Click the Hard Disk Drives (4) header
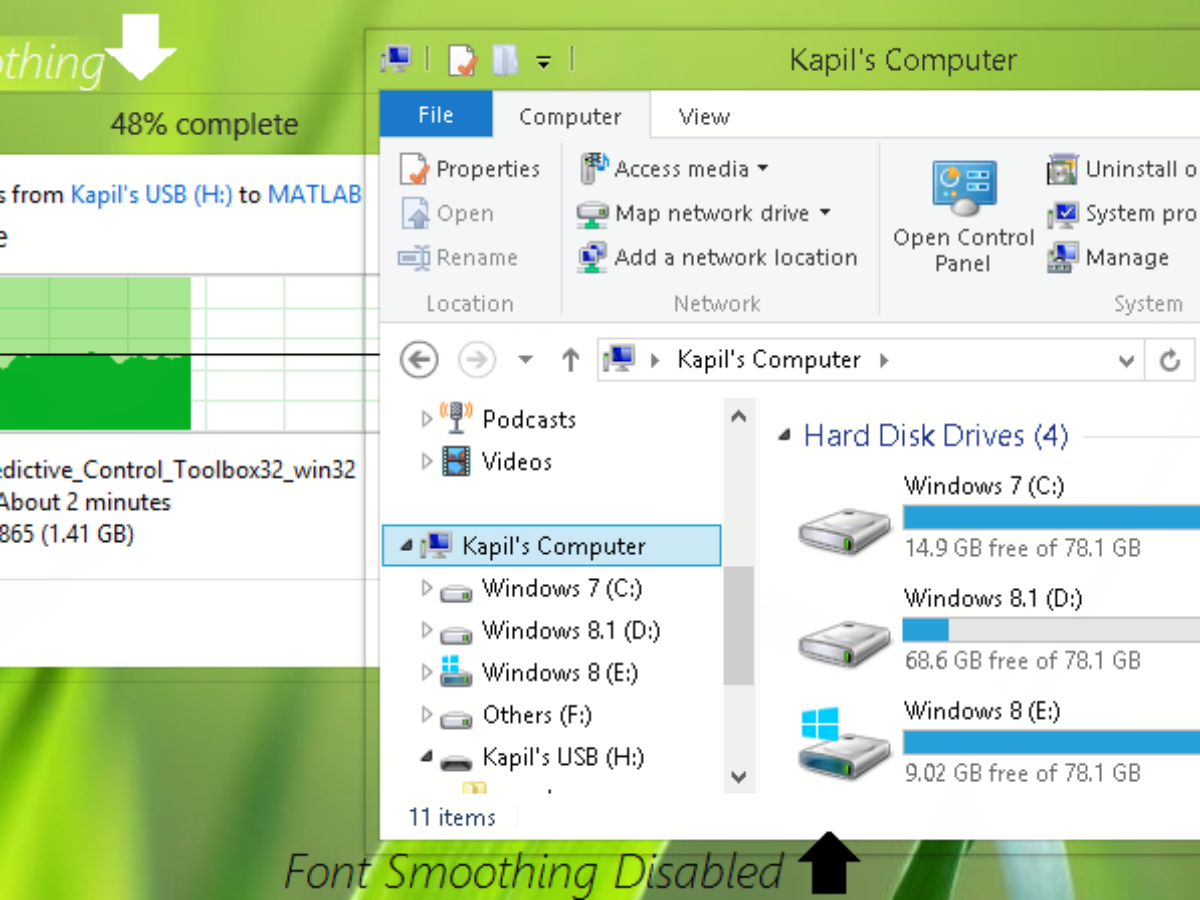 936,436
